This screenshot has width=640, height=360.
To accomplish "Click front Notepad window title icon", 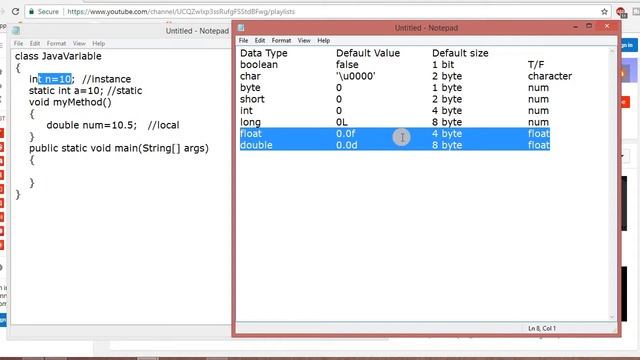I will click(241, 28).
